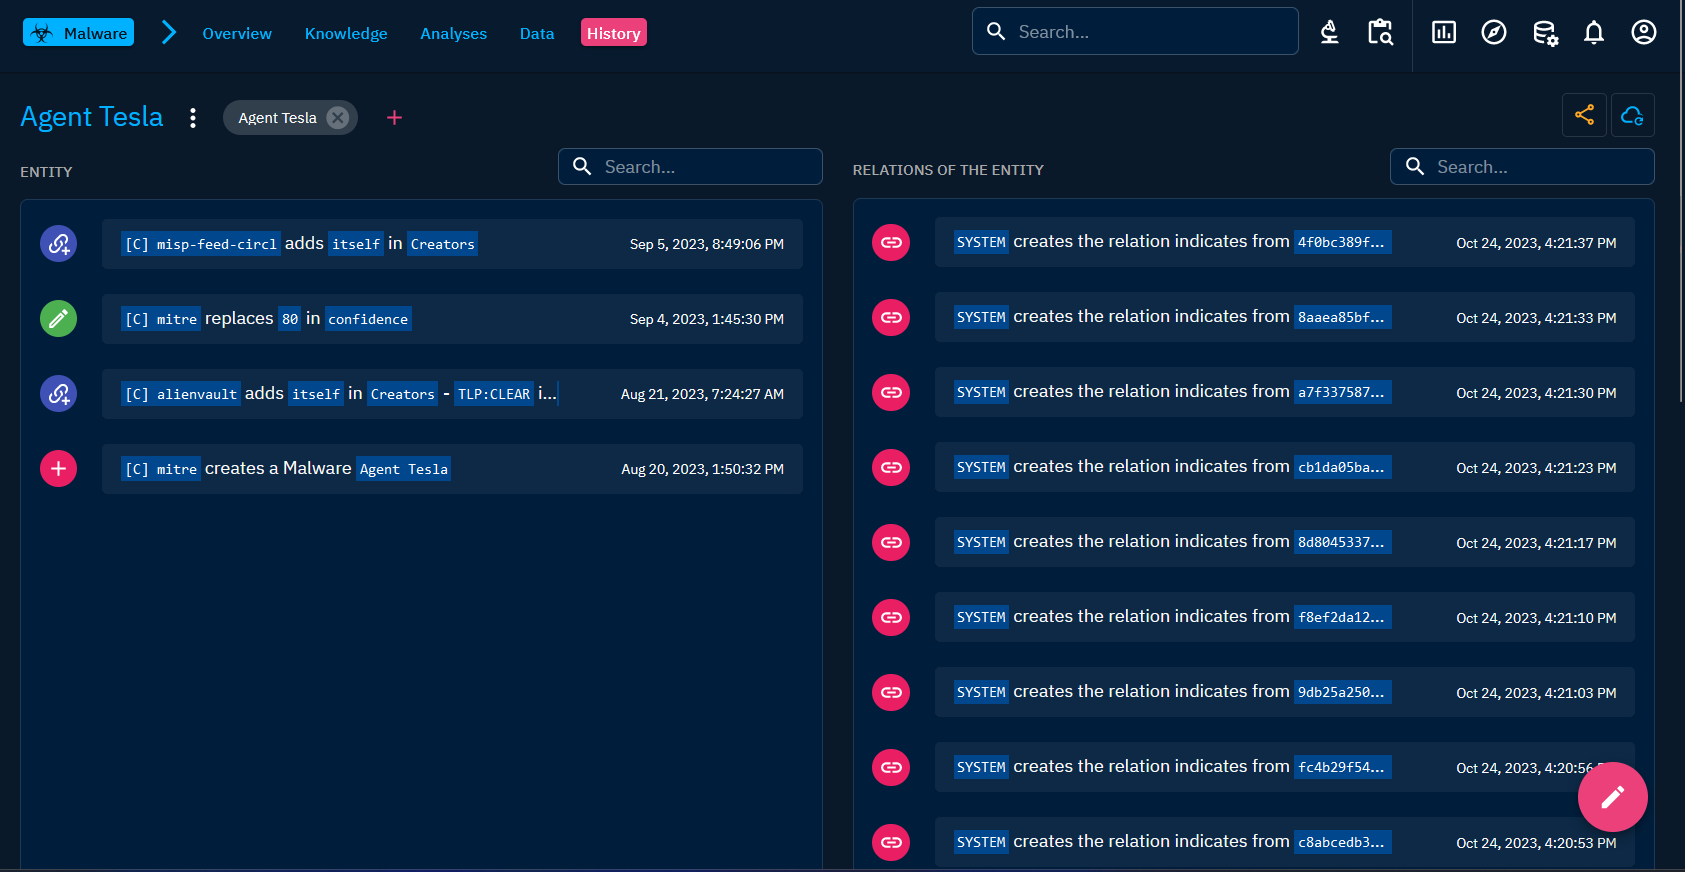Open relation row from 4f0bc389f
Image resolution: width=1685 pixels, height=872 pixels.
pyautogui.click(x=1285, y=242)
